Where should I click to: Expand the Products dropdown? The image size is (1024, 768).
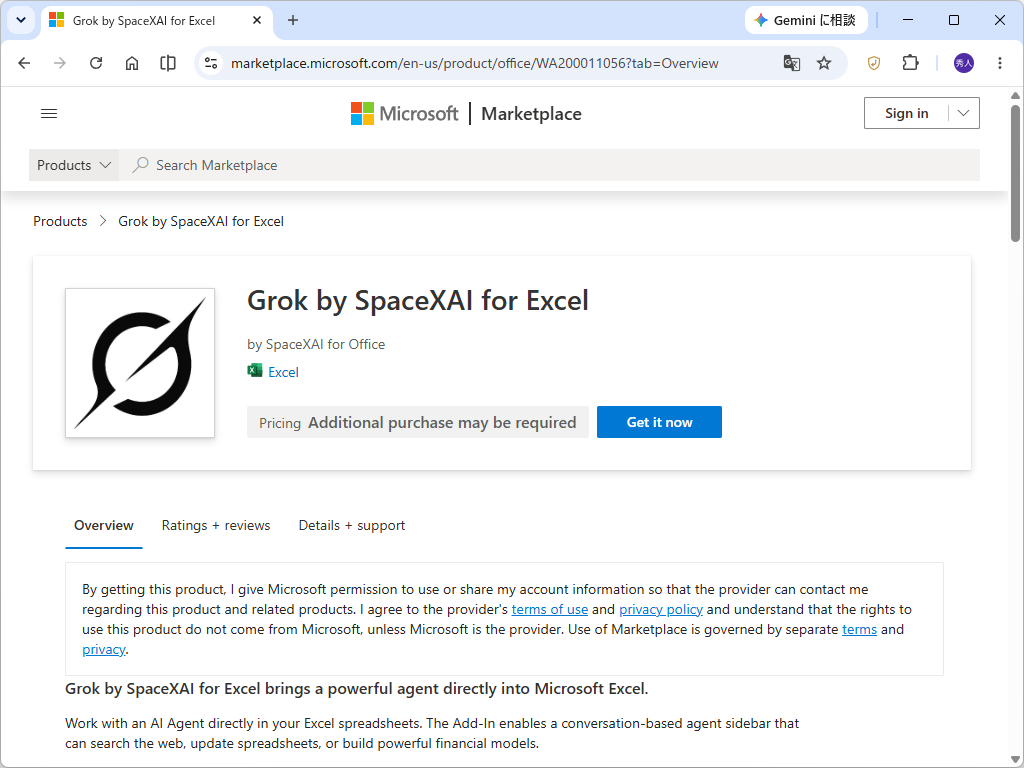click(x=74, y=165)
